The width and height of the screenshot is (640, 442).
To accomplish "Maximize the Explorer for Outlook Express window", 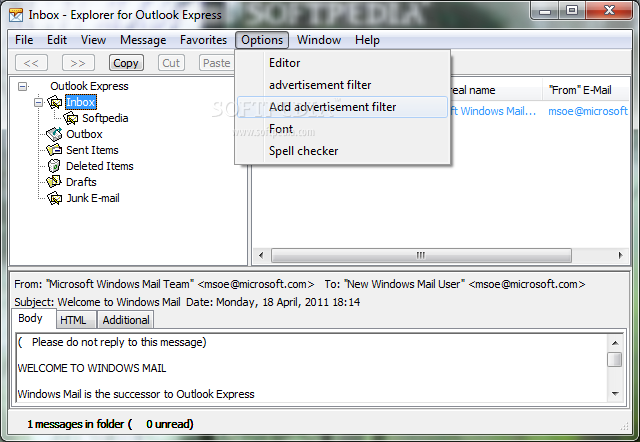I will 572,11.
